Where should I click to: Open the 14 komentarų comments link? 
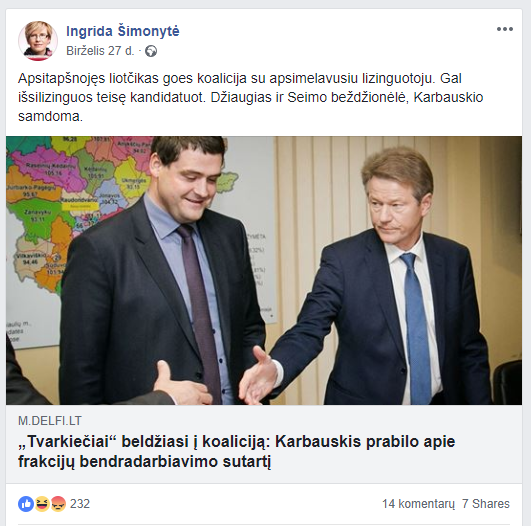[418, 504]
